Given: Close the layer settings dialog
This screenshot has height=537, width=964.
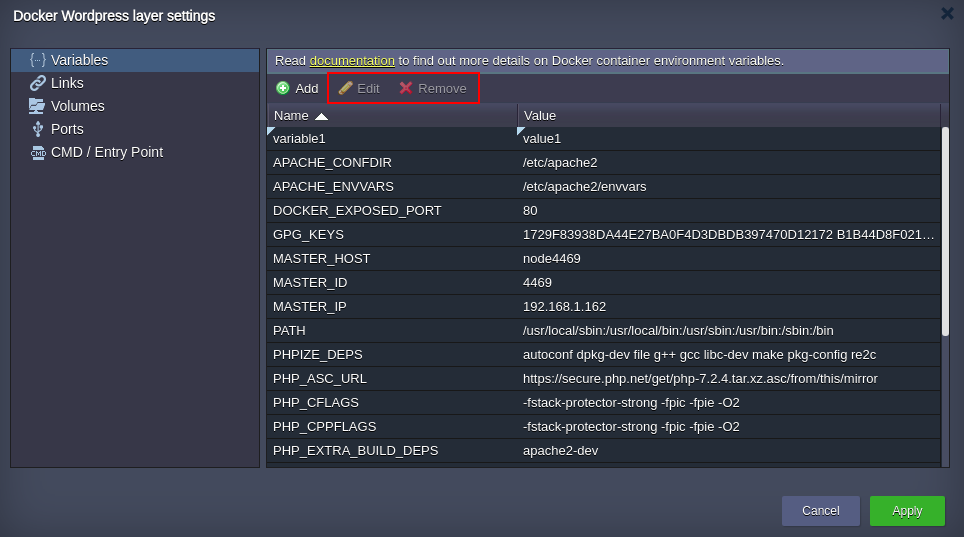Looking at the screenshot, I should (x=947, y=14).
